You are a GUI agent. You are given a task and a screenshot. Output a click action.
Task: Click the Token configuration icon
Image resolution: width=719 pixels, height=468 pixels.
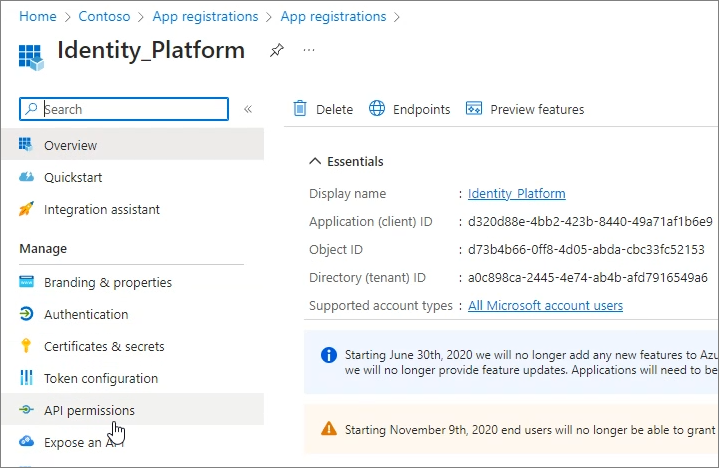(x=27, y=378)
